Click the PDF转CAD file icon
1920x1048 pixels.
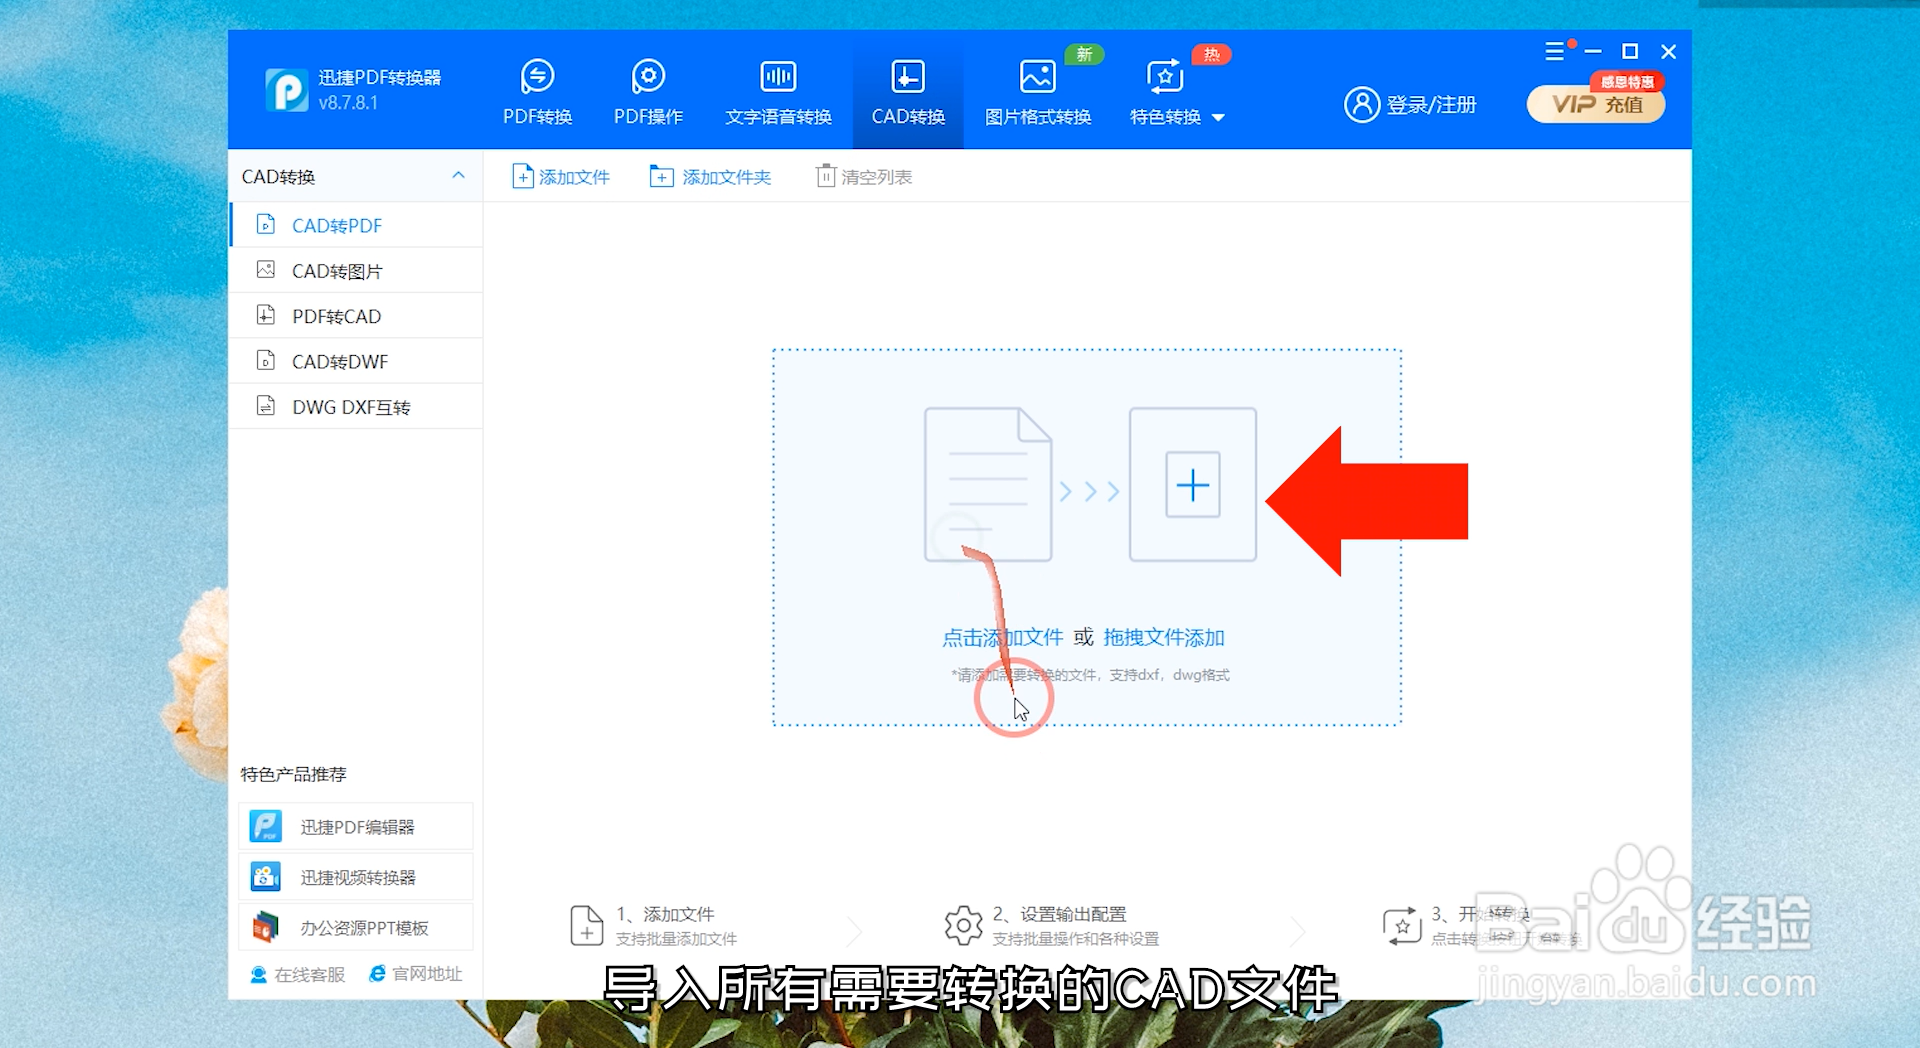pyautogui.click(x=265, y=315)
